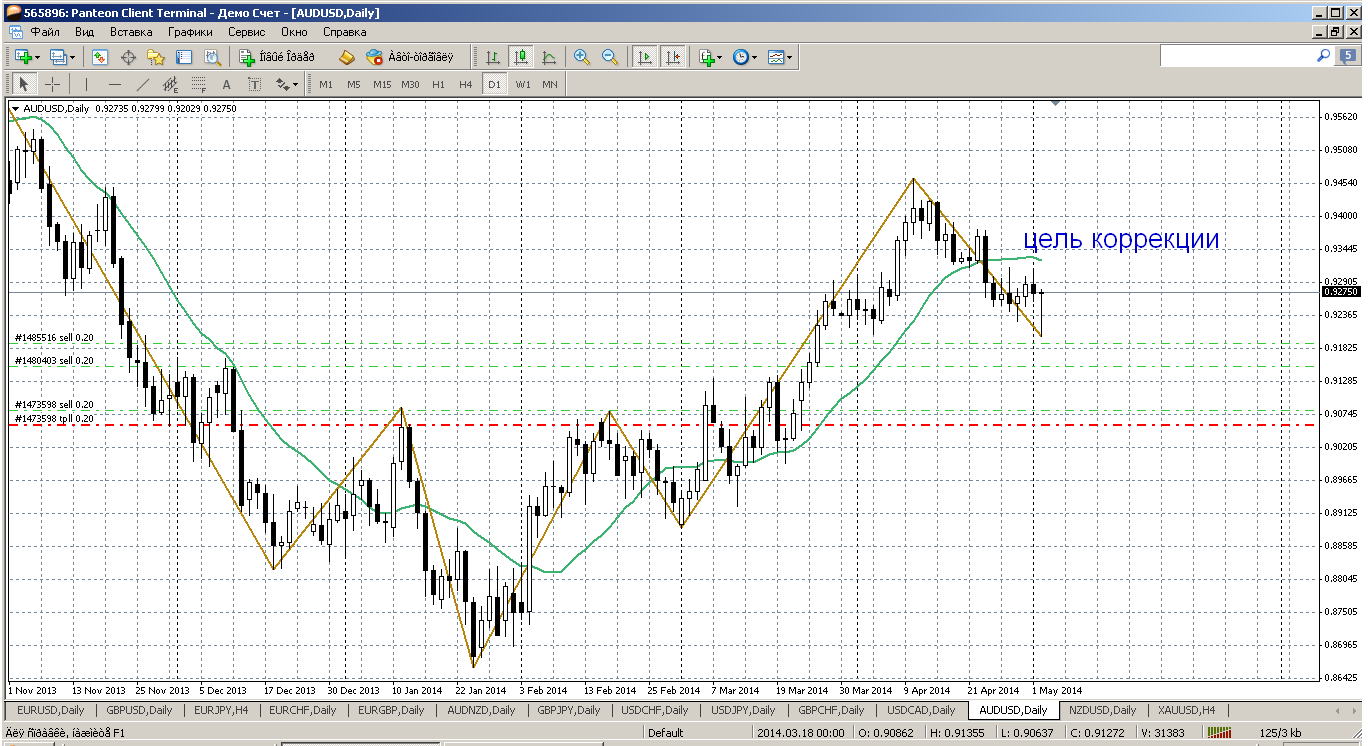
Task: Open the Вид menu
Action: tap(83, 32)
